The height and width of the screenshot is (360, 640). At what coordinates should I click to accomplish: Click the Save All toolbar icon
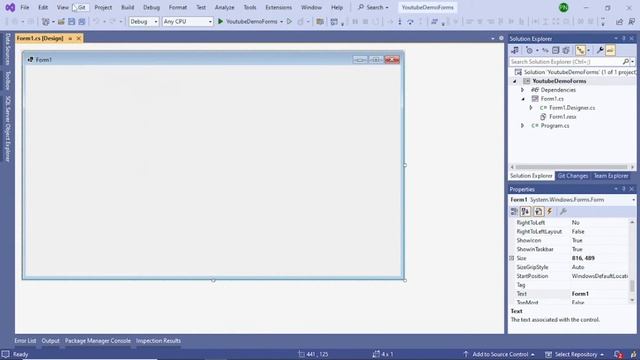coord(82,22)
